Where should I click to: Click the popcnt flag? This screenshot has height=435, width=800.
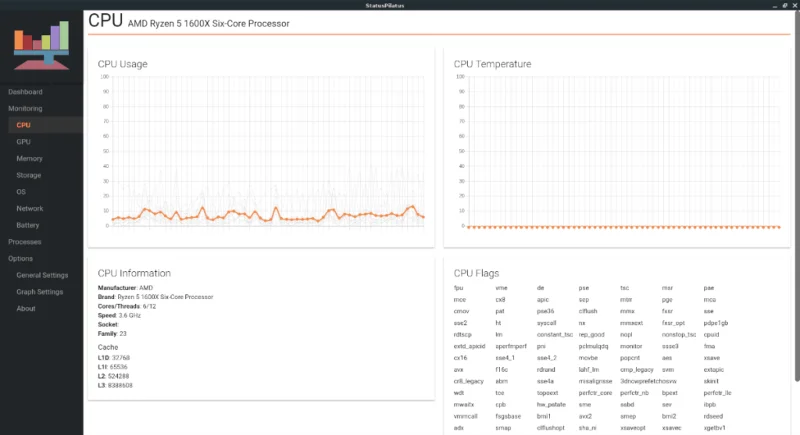[630, 358]
